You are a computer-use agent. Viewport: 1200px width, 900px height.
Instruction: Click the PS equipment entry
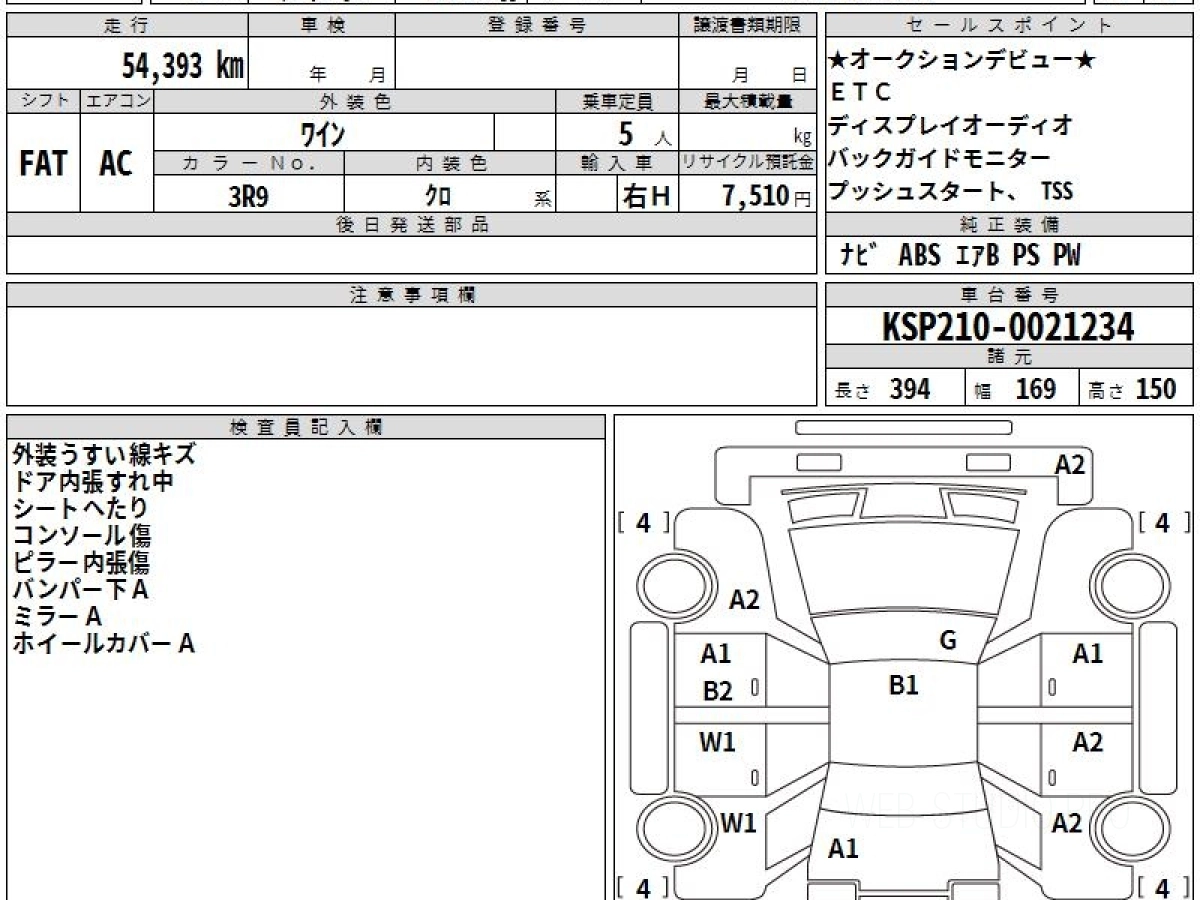pos(1025,256)
